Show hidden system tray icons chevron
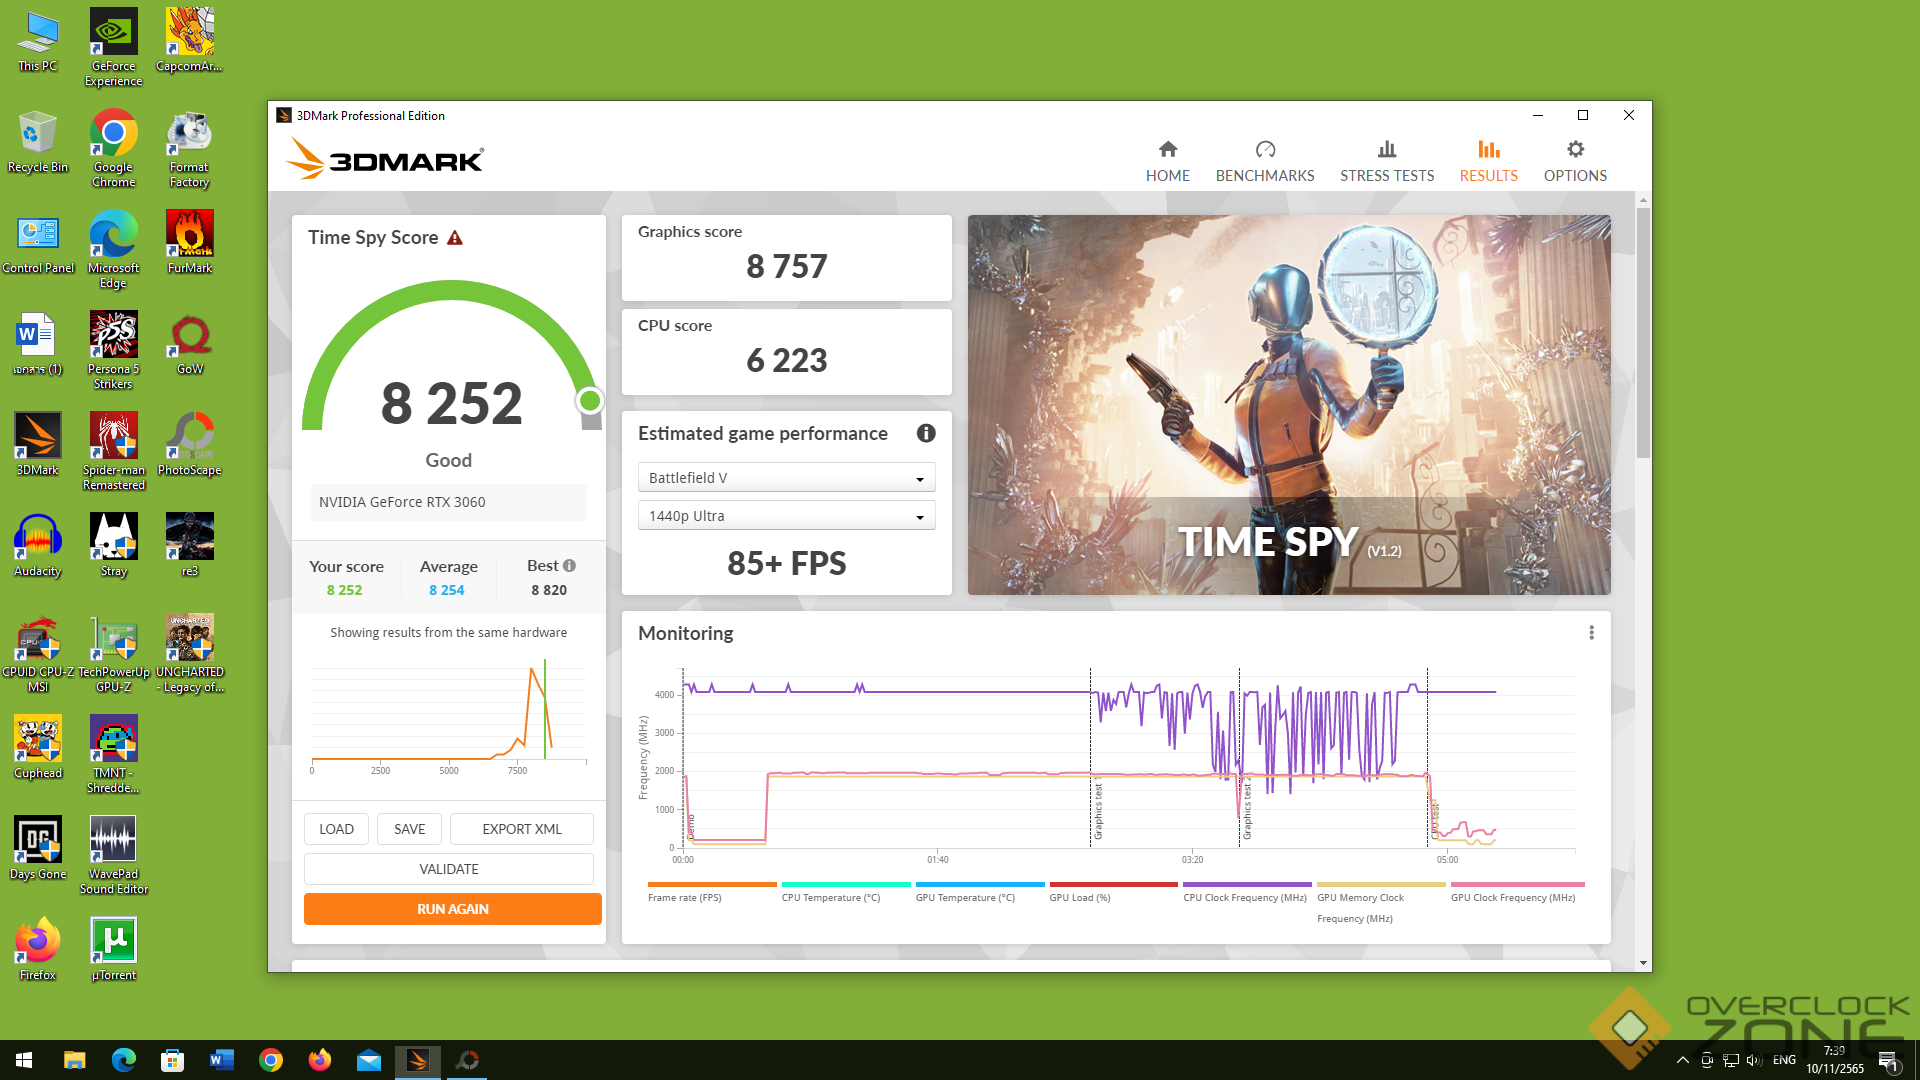1920x1080 pixels. (1682, 1060)
